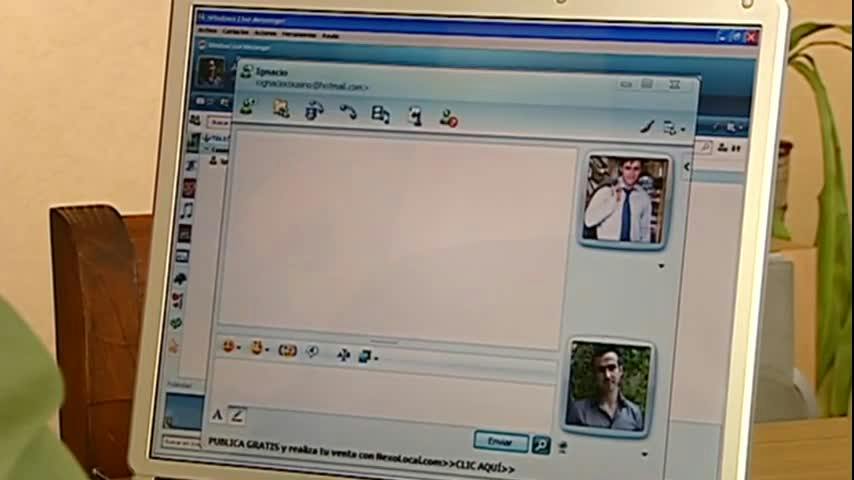Expand the arrow beside the background picker
This screenshot has width=854, height=480.
coord(376,358)
